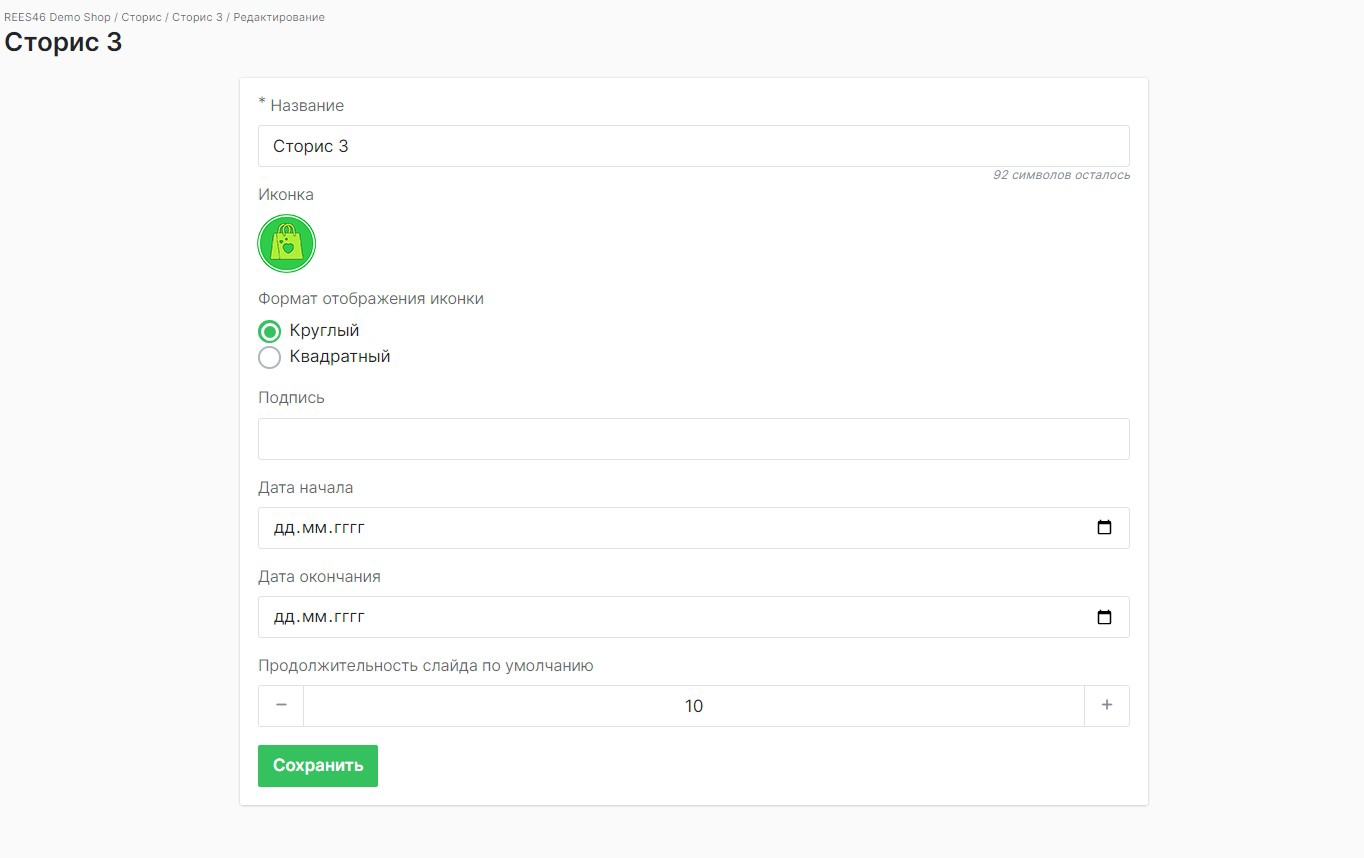Image resolution: width=1364 pixels, height=858 pixels.
Task: Click the Сторис 3 breadcrumb link
Action: click(197, 17)
